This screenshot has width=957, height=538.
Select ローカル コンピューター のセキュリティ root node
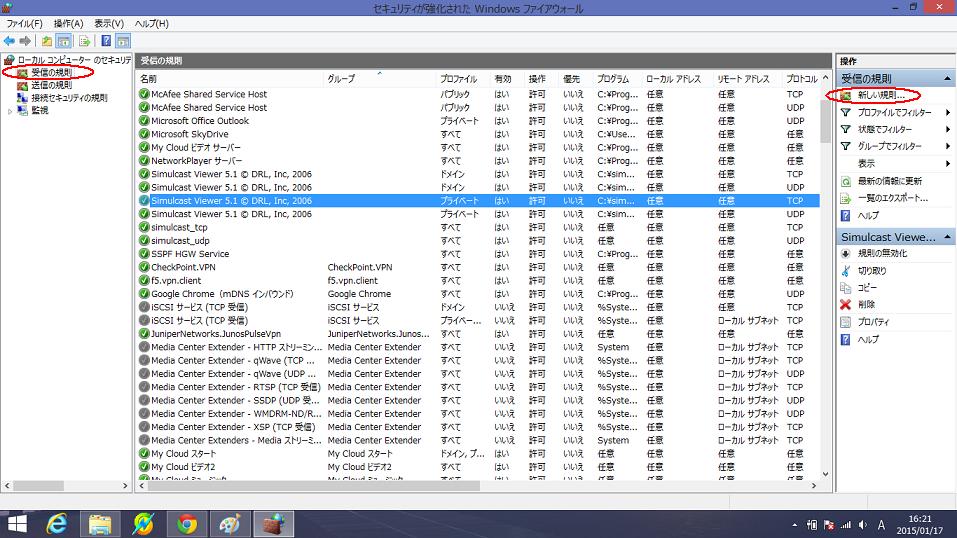pyautogui.click(x=74, y=60)
